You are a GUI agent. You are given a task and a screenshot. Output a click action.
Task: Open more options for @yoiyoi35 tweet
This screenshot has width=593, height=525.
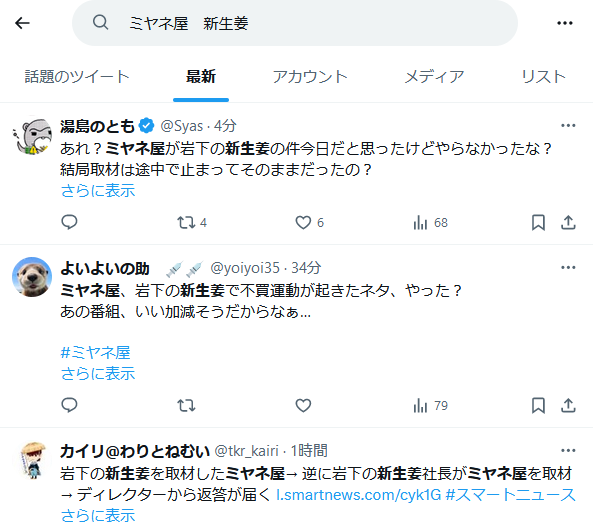click(568, 267)
